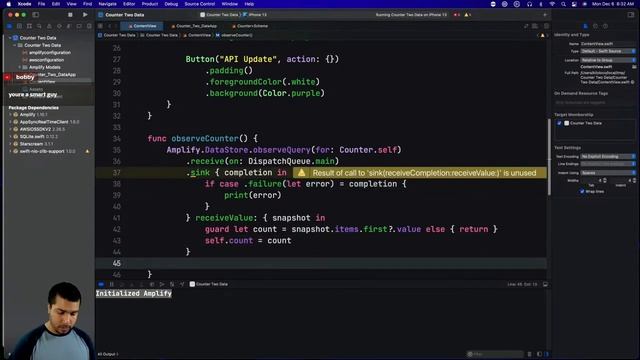
Task: Open adjust editor options icon
Action: [535, 26]
